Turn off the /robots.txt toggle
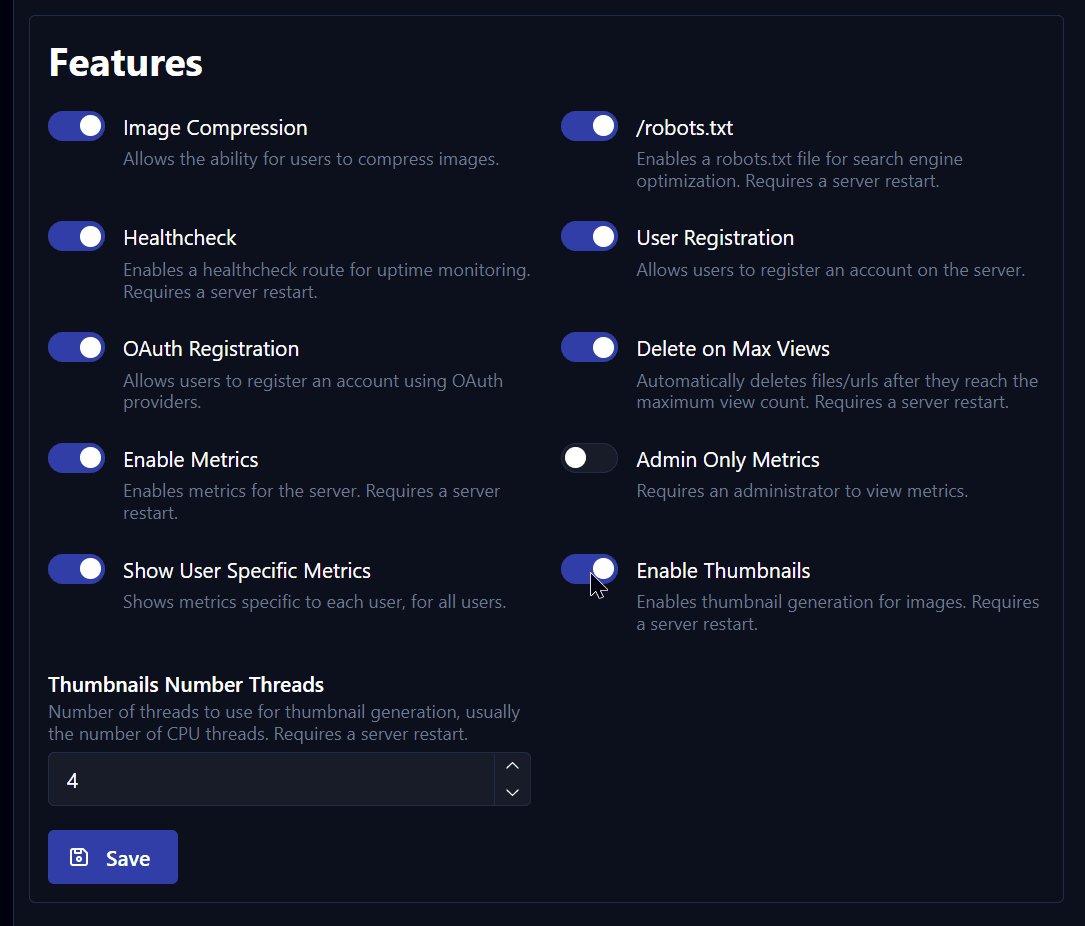This screenshot has height=926, width=1085. click(589, 126)
